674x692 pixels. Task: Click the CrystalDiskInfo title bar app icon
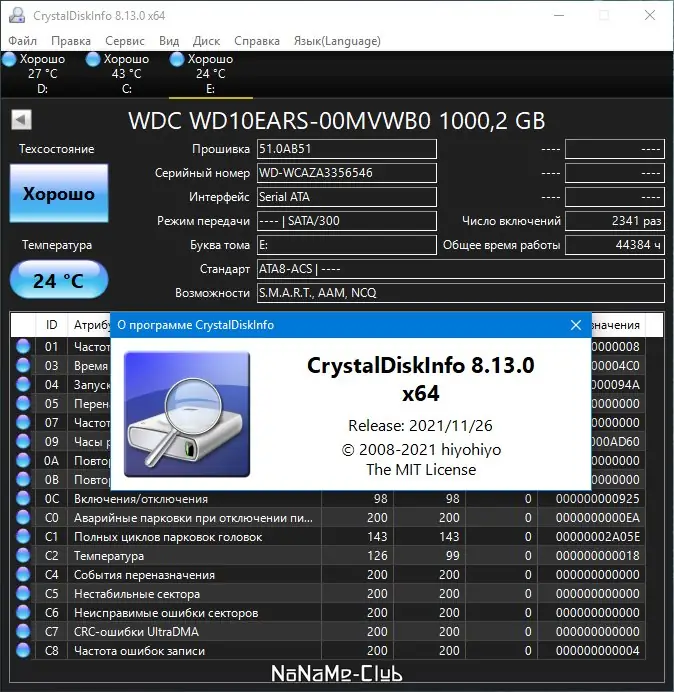17,15
